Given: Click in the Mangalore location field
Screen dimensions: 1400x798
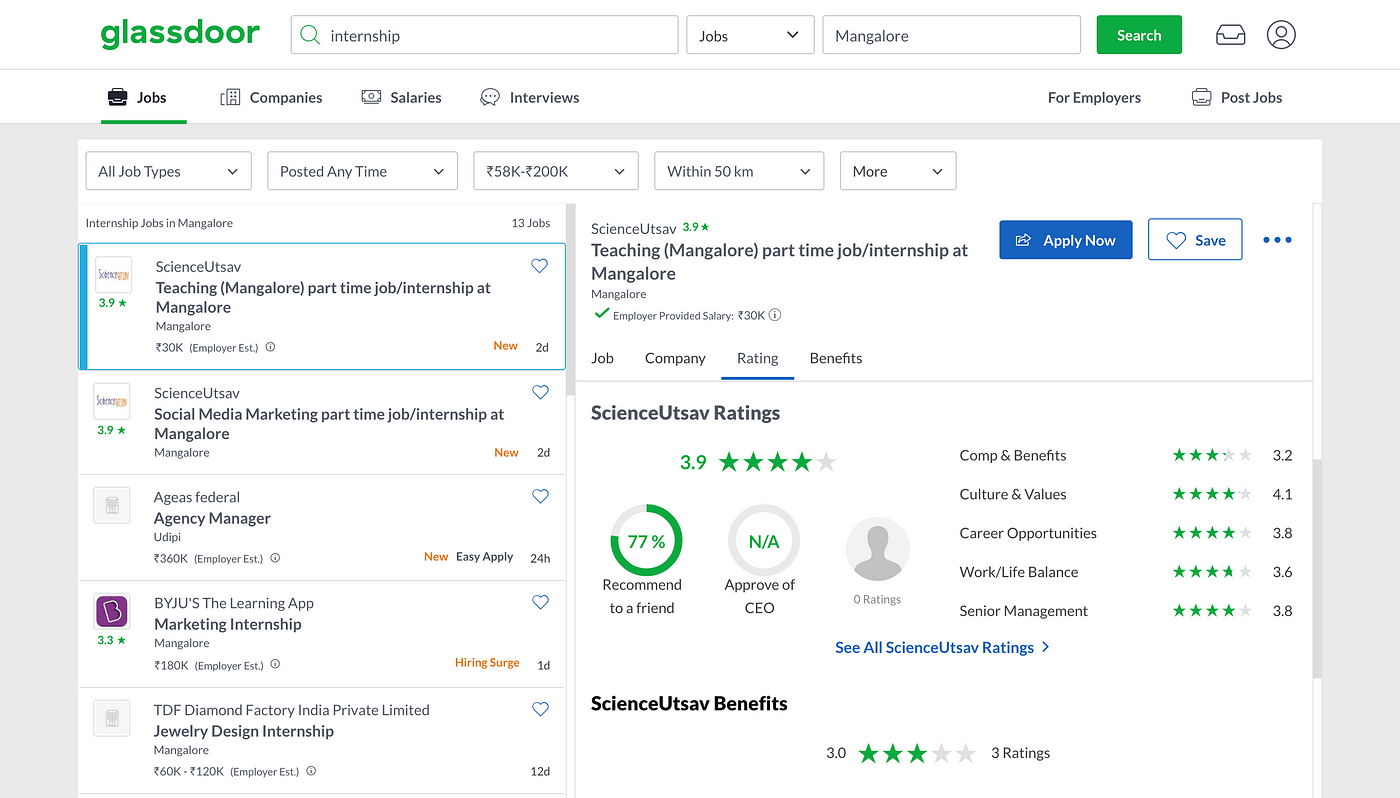Looking at the screenshot, I should tap(952, 35).
